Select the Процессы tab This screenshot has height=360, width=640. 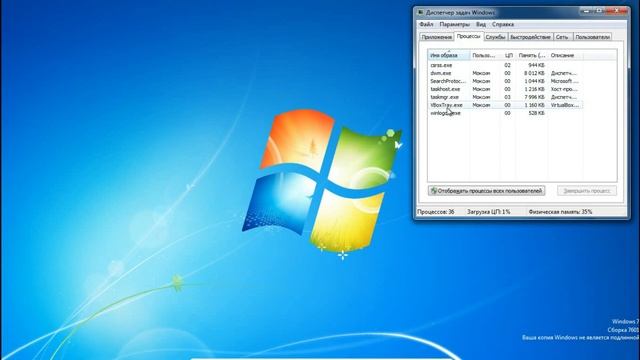(469, 36)
